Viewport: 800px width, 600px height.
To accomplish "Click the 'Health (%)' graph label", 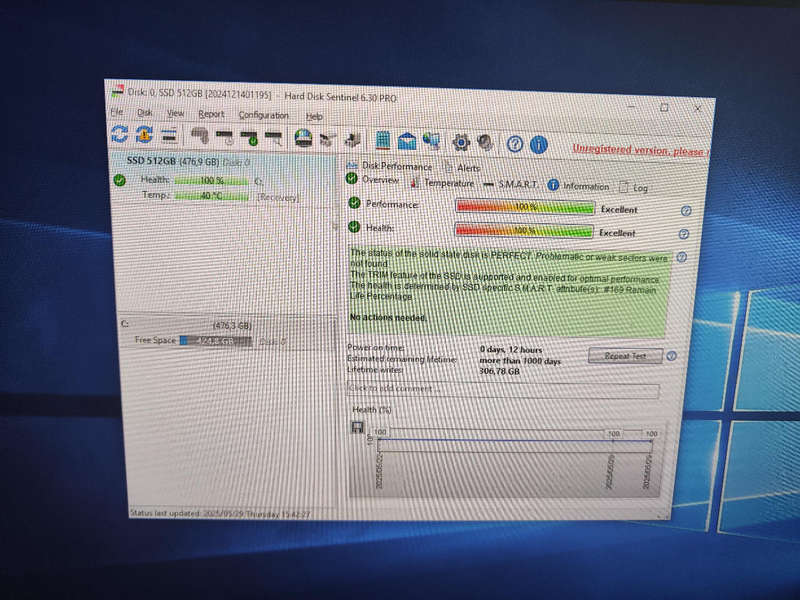I will [372, 410].
